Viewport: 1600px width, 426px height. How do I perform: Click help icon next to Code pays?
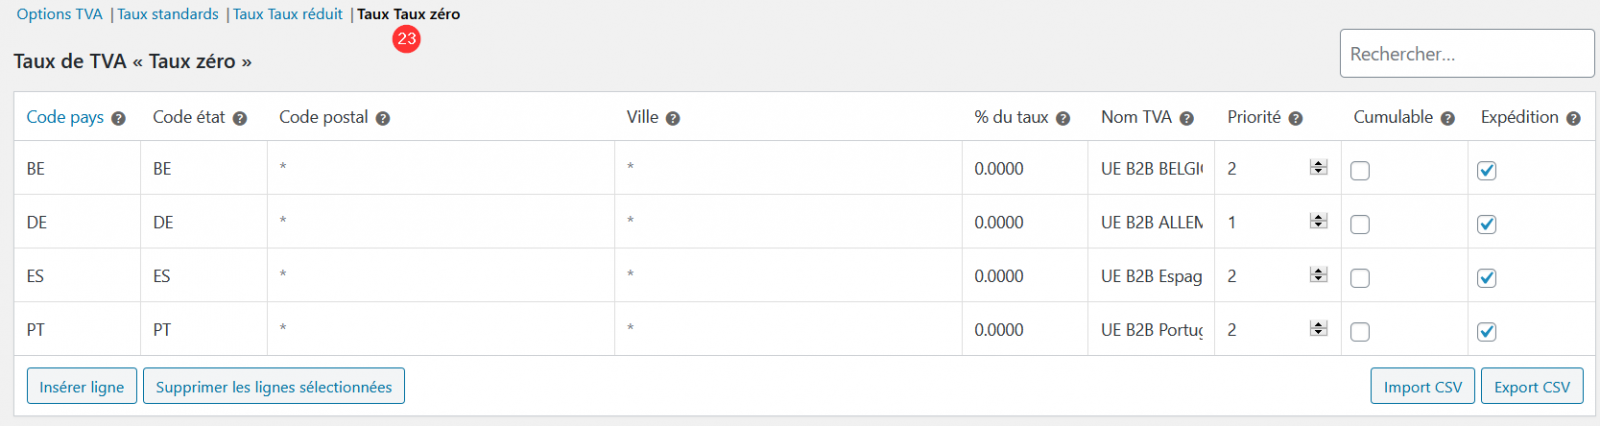pos(118,119)
